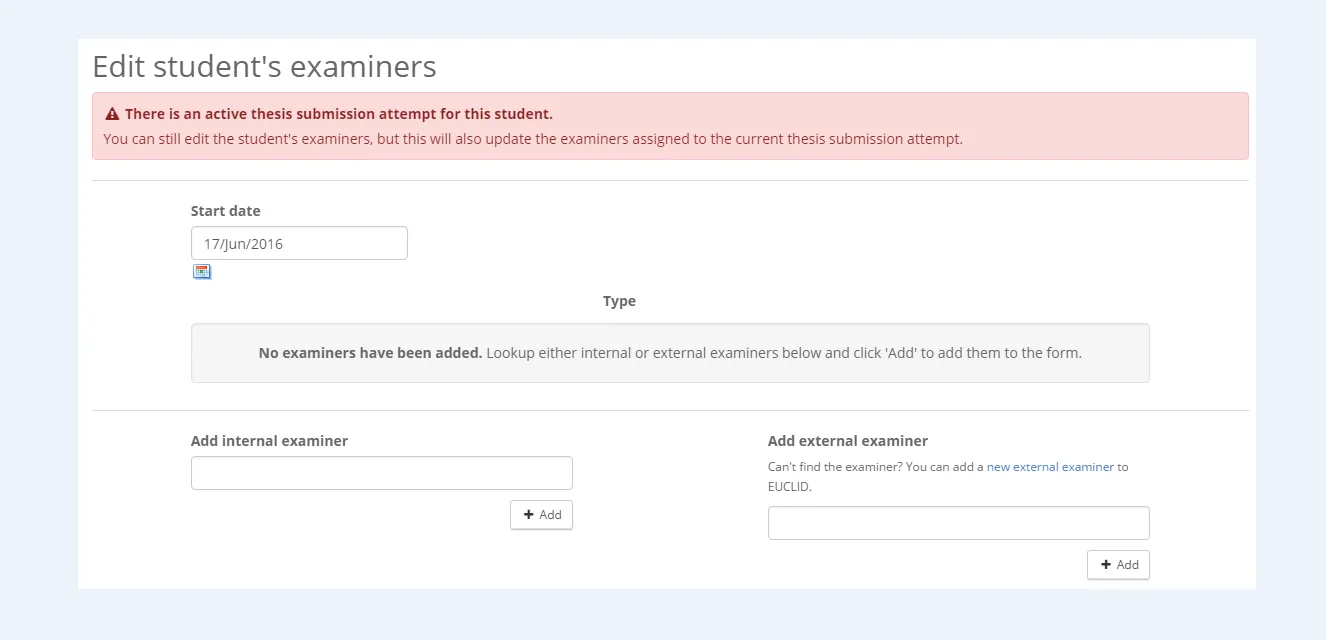Image resolution: width=1326 pixels, height=640 pixels.
Task: Click the Type column header
Action: [x=619, y=300]
